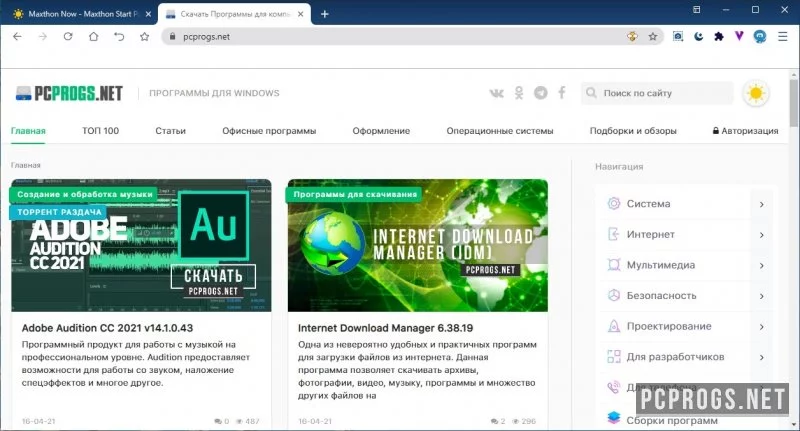
Task: Open the Для разработчиков navigation category
Action: point(675,357)
